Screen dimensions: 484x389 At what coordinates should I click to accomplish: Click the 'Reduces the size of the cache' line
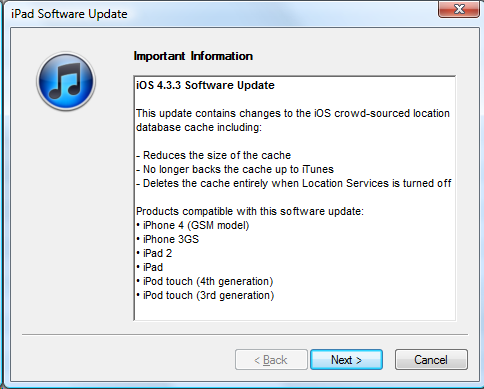(214, 155)
